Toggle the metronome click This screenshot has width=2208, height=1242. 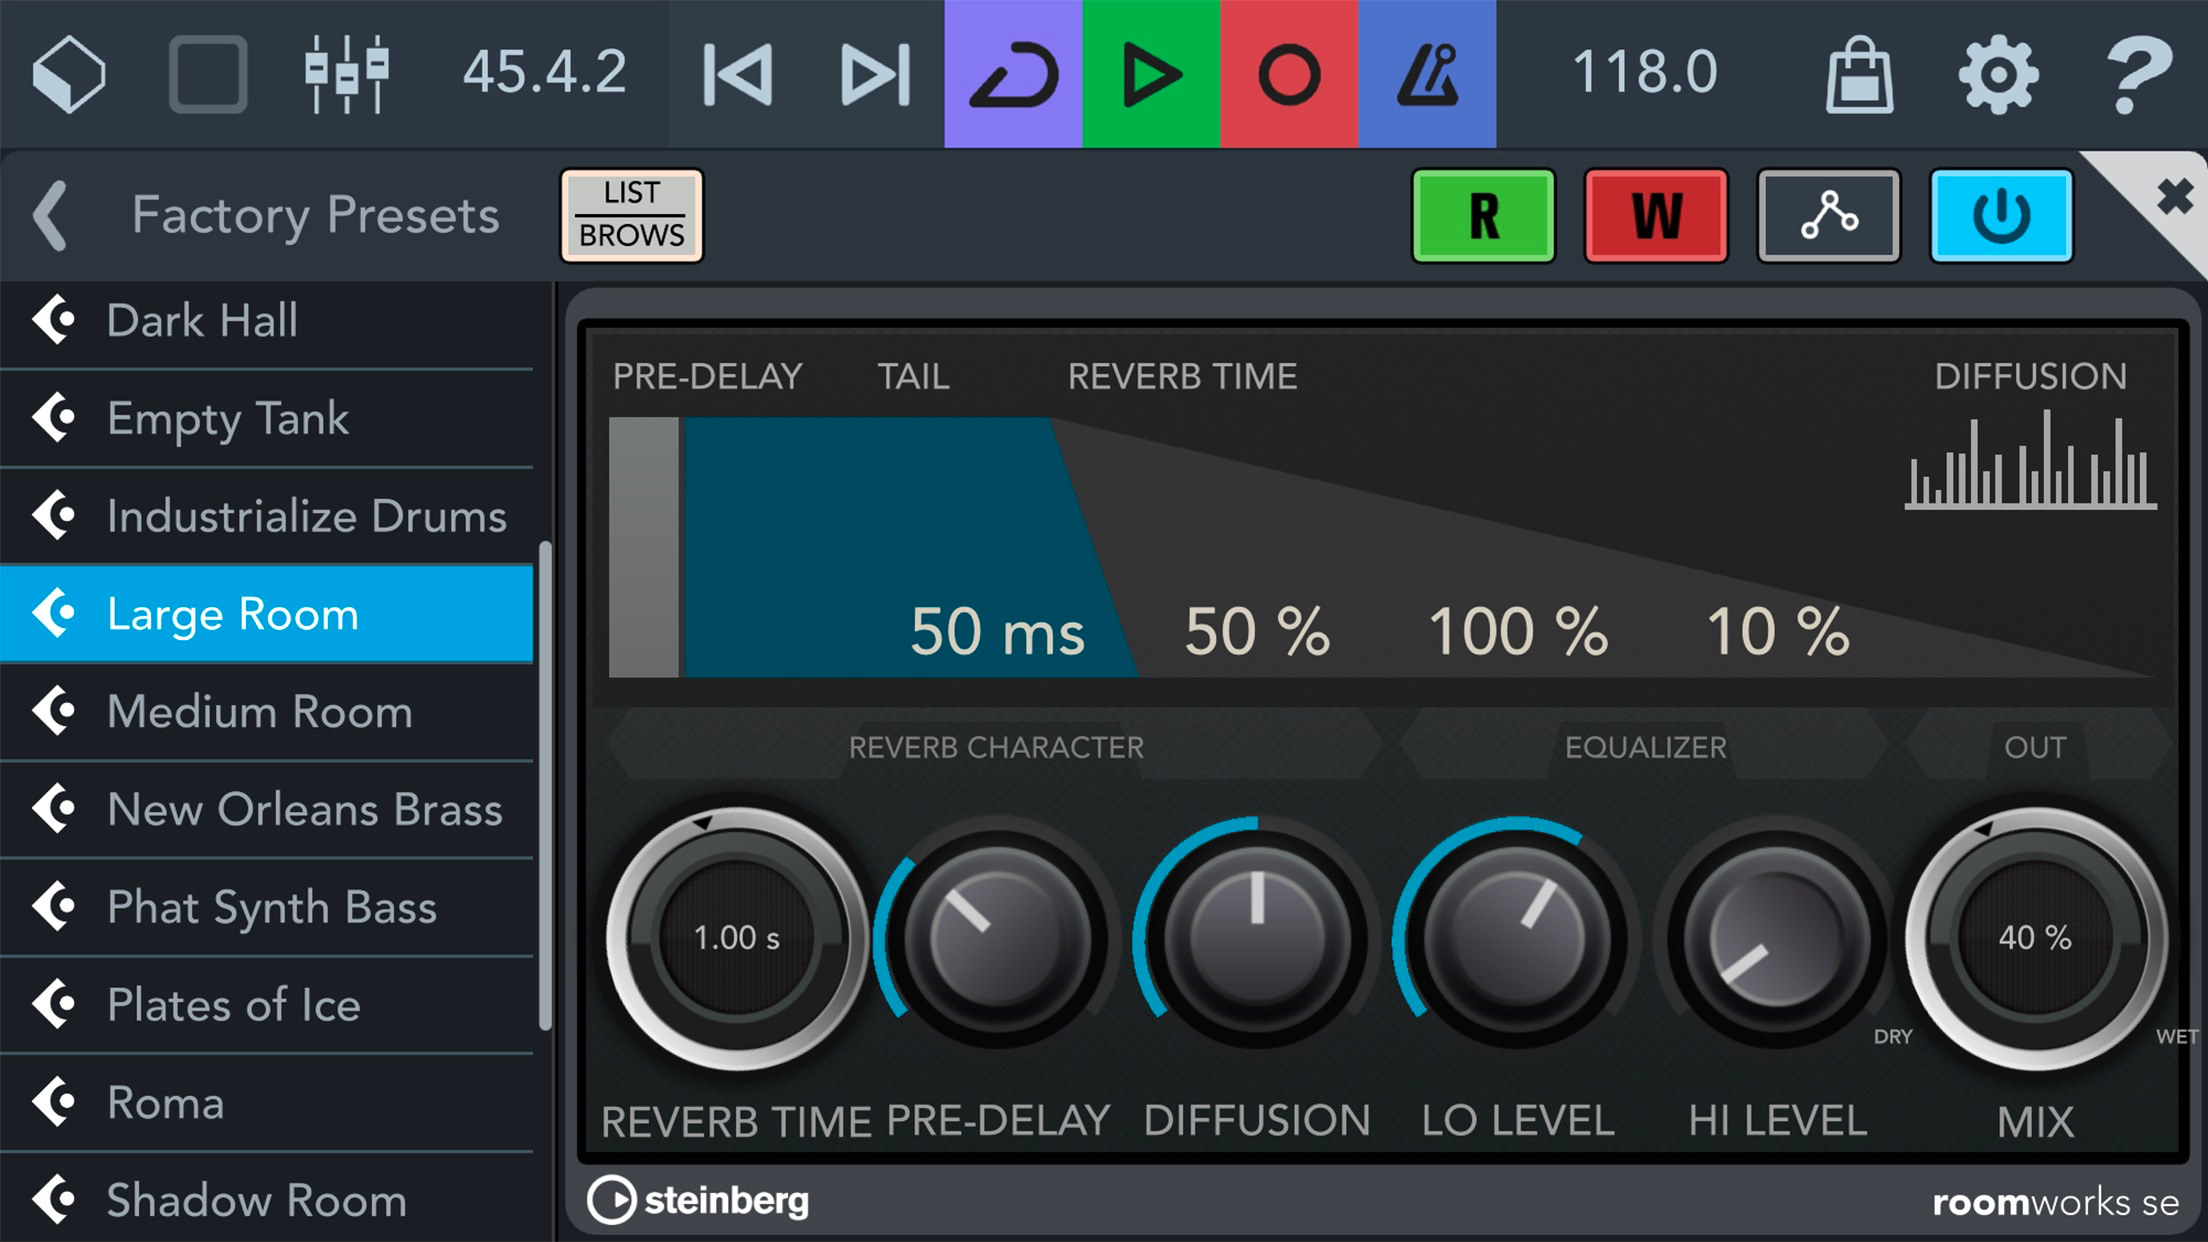1427,73
